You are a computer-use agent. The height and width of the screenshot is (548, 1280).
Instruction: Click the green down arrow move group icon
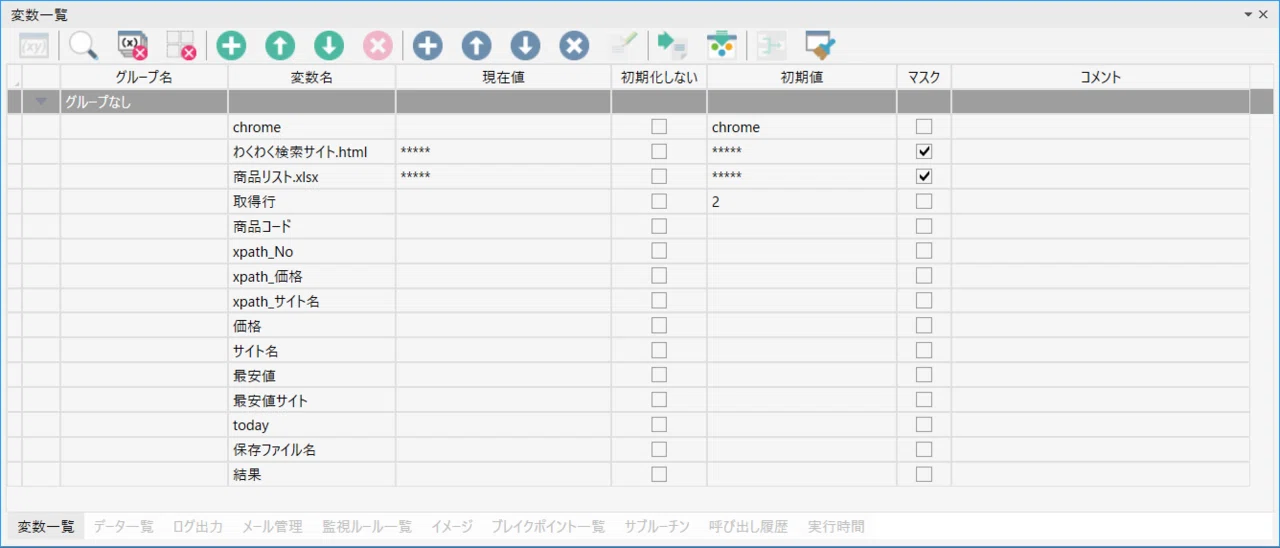(x=329, y=45)
